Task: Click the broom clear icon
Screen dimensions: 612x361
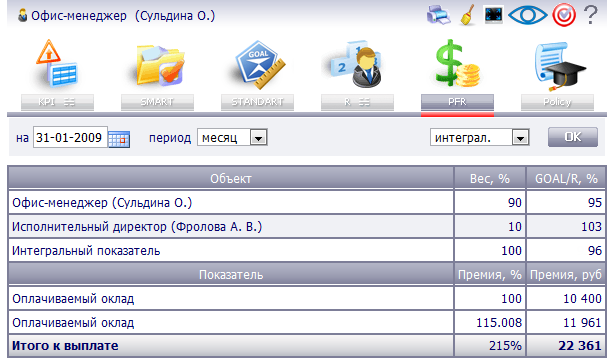Action: pos(467,15)
